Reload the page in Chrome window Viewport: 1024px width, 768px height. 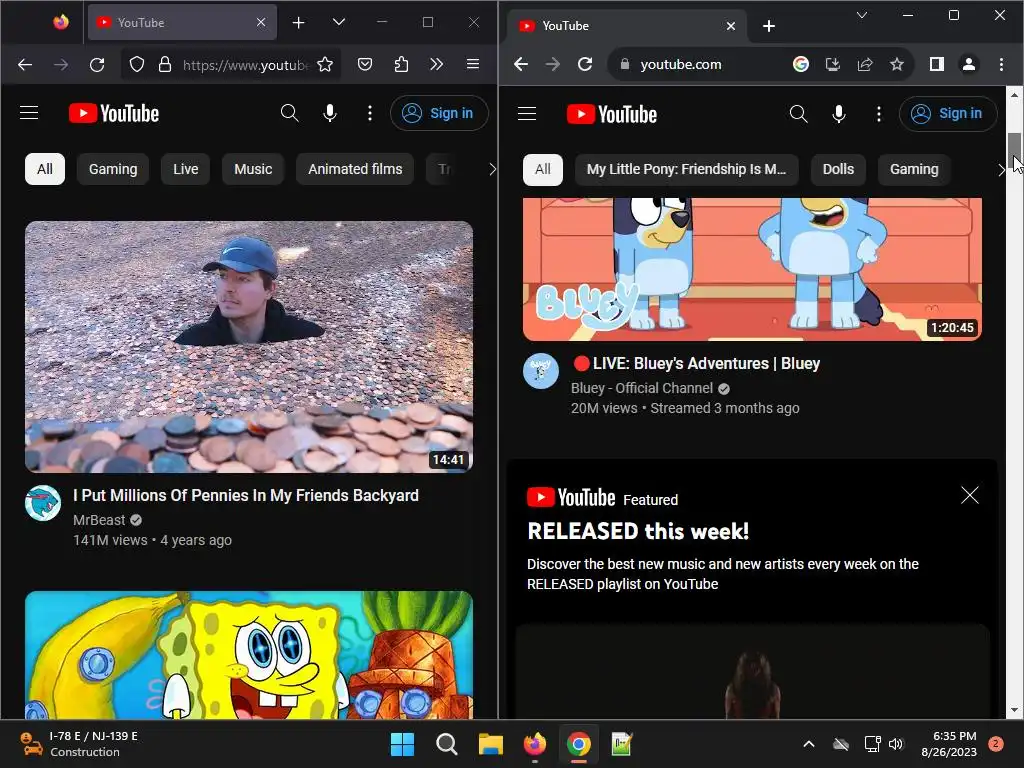click(585, 64)
